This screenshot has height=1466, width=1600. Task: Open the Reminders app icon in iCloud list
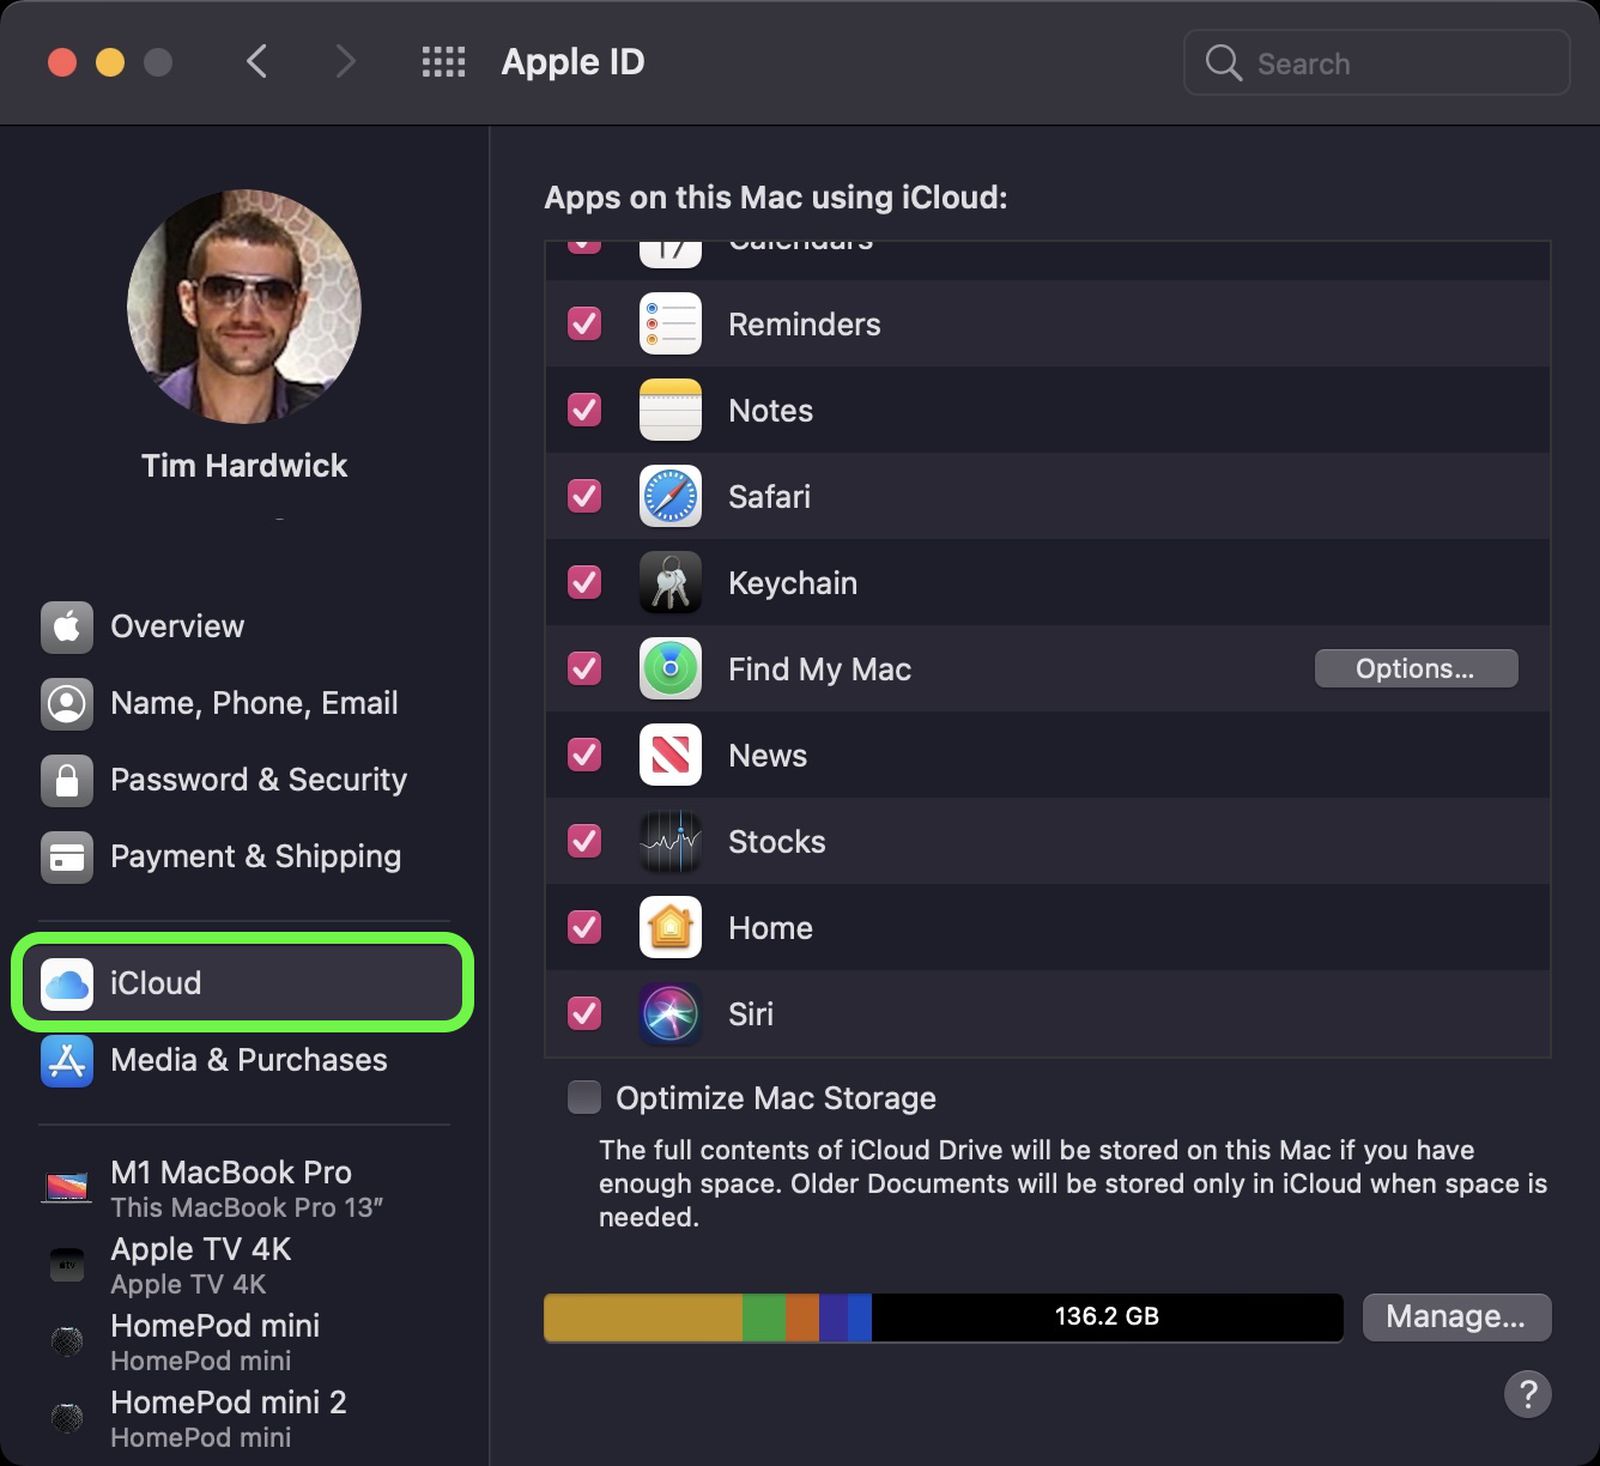[x=669, y=323]
